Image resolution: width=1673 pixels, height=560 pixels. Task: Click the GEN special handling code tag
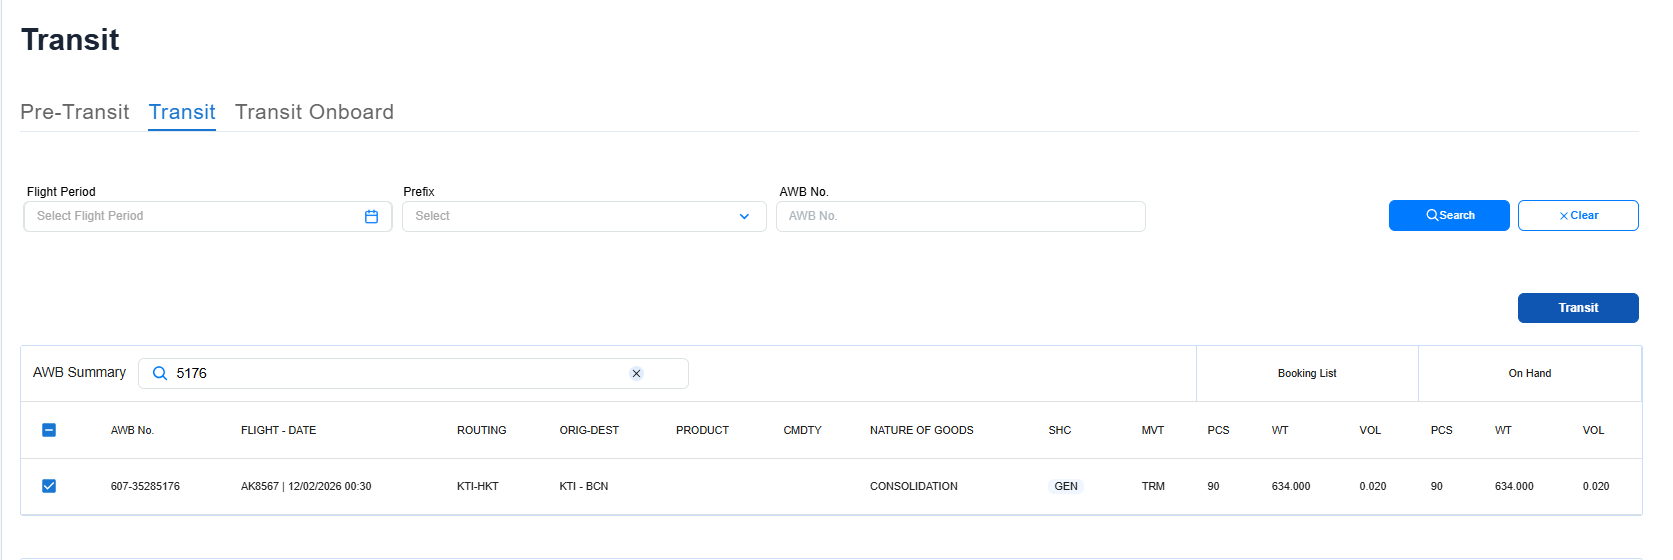[1065, 486]
